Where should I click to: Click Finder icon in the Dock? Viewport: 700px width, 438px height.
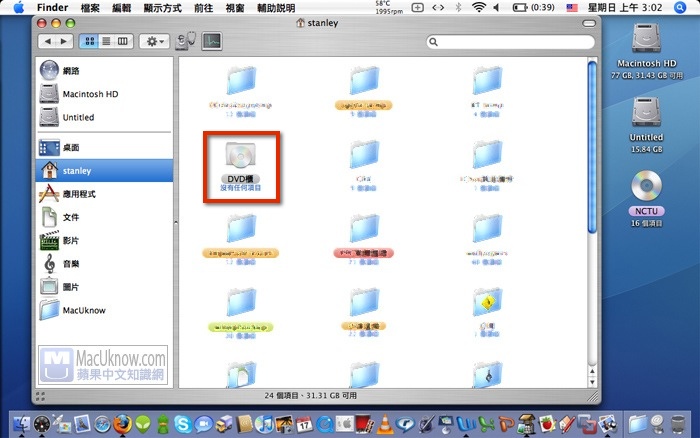21,424
